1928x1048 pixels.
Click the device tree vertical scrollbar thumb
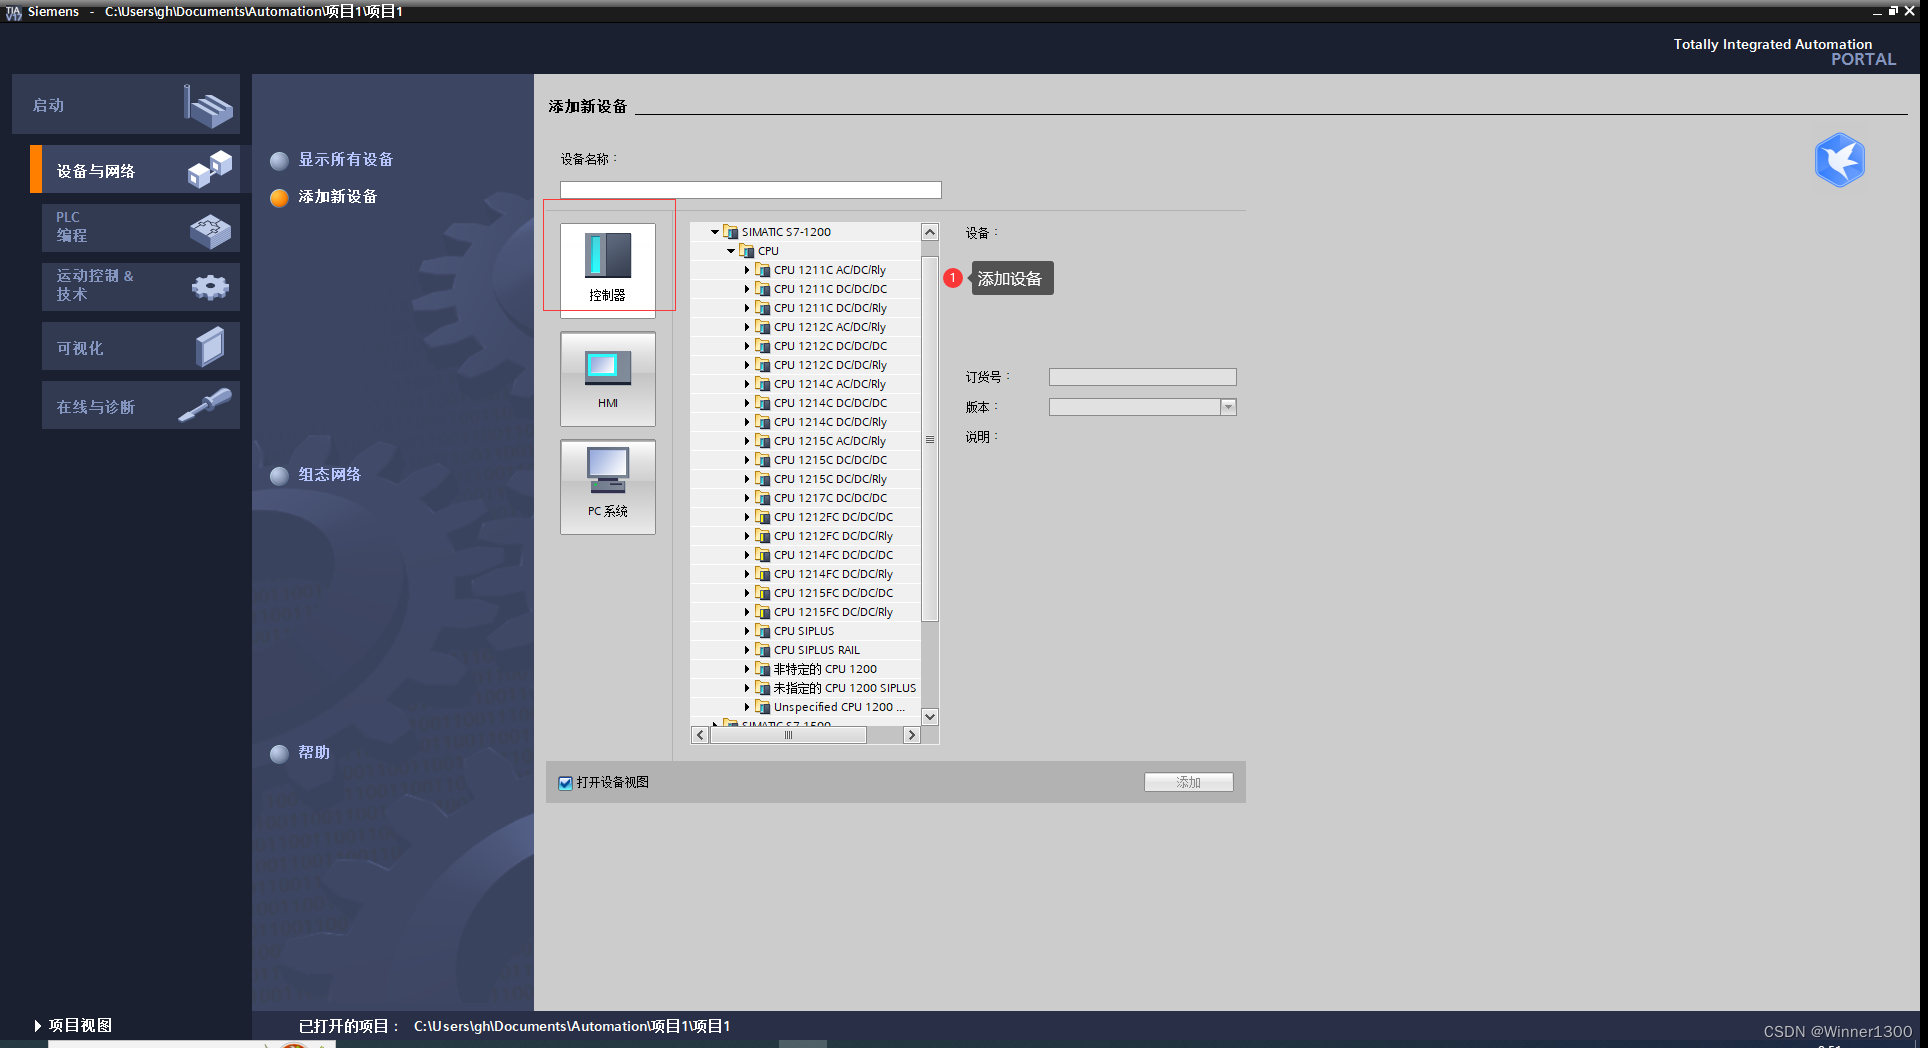point(930,439)
